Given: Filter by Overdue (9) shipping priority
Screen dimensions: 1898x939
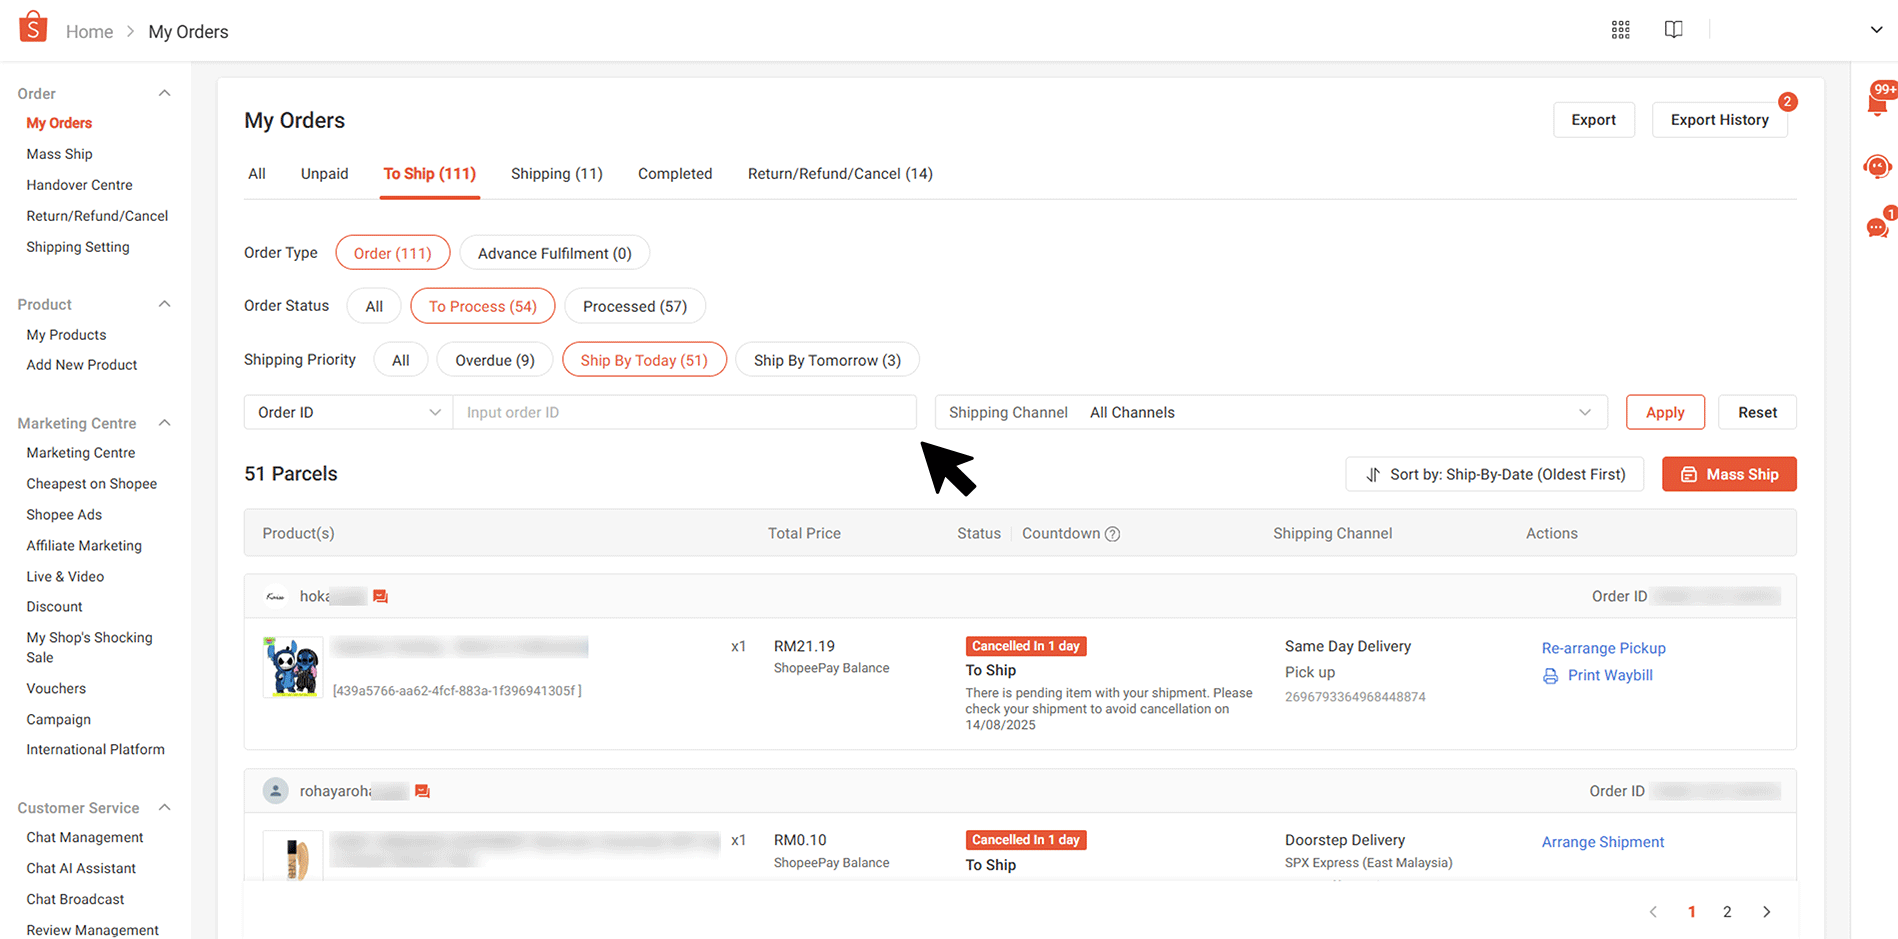Looking at the screenshot, I should [x=495, y=360].
